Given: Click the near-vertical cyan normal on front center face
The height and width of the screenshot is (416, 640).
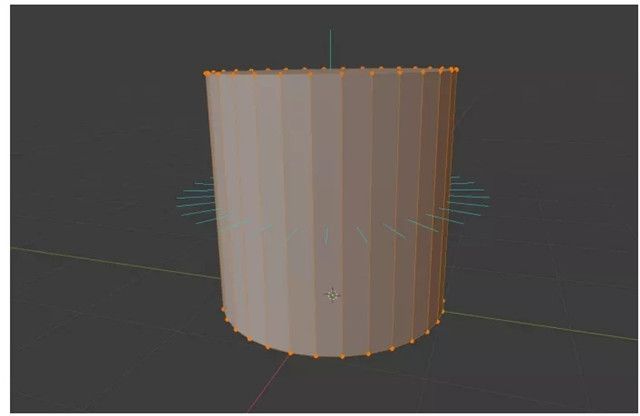Looking at the screenshot, I should pyautogui.click(x=327, y=235).
